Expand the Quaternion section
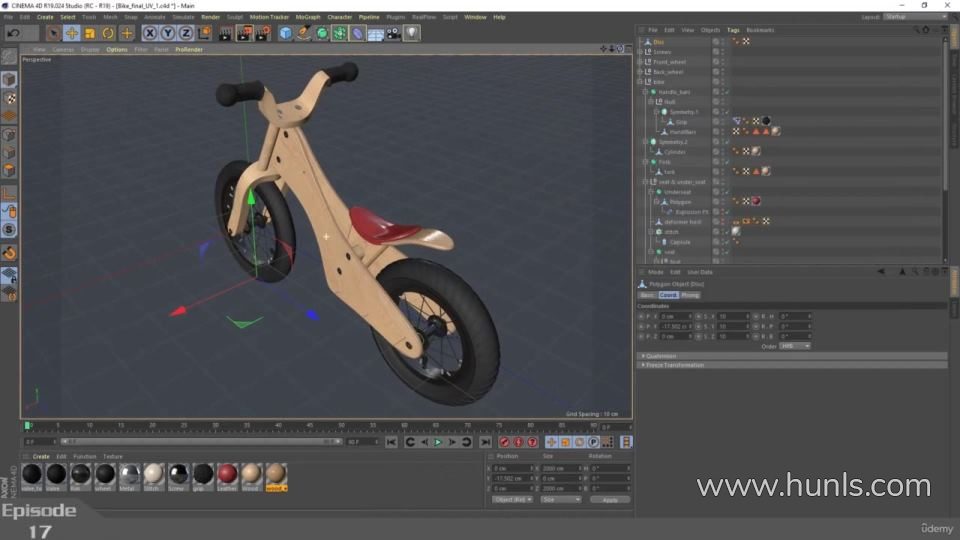The height and width of the screenshot is (540, 960). (661, 356)
